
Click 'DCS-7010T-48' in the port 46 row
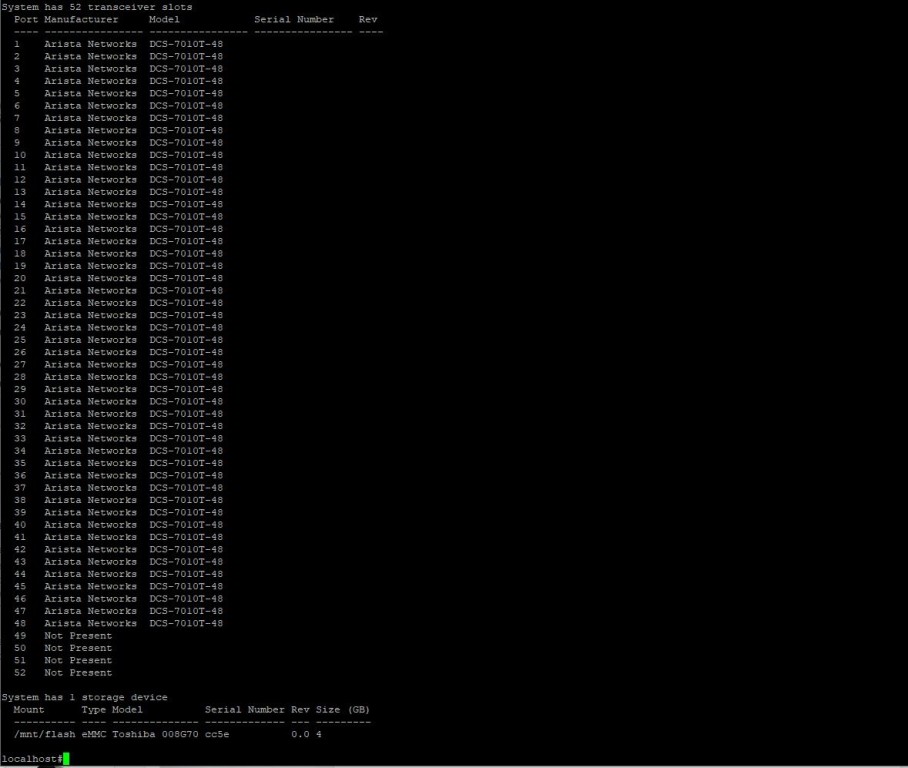[186, 599]
